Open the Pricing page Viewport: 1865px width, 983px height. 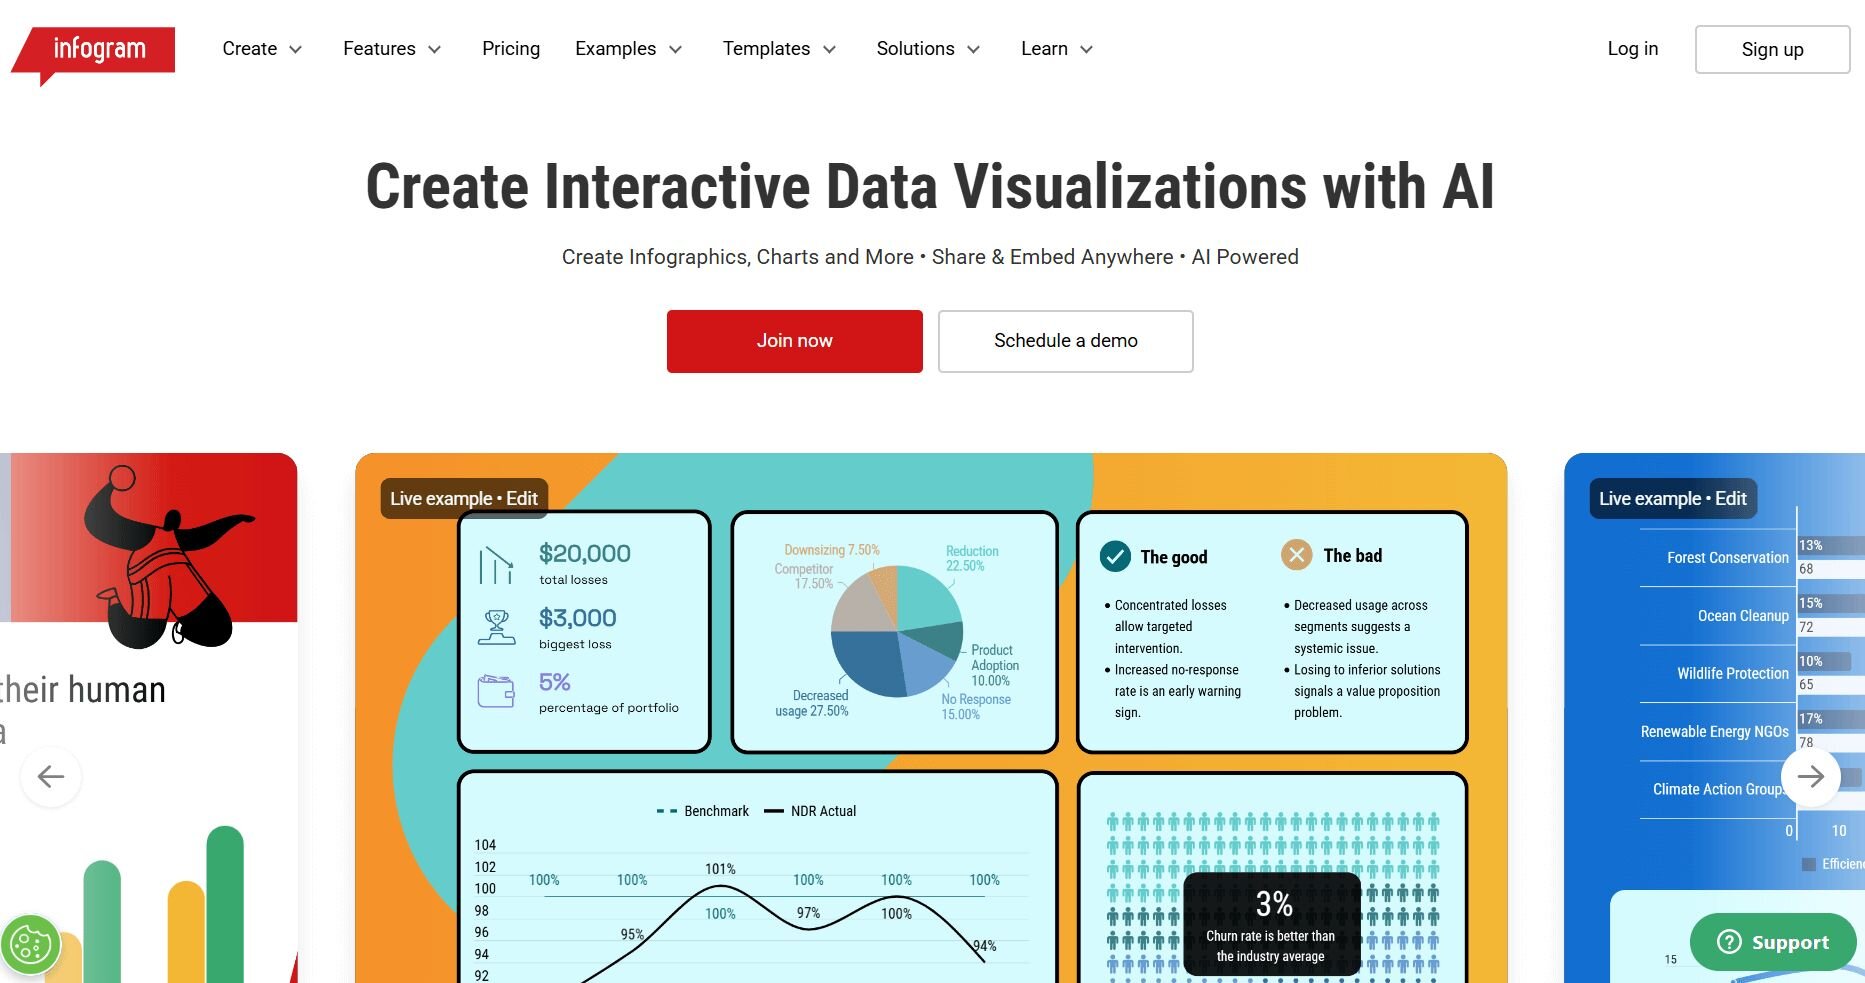[x=511, y=49]
